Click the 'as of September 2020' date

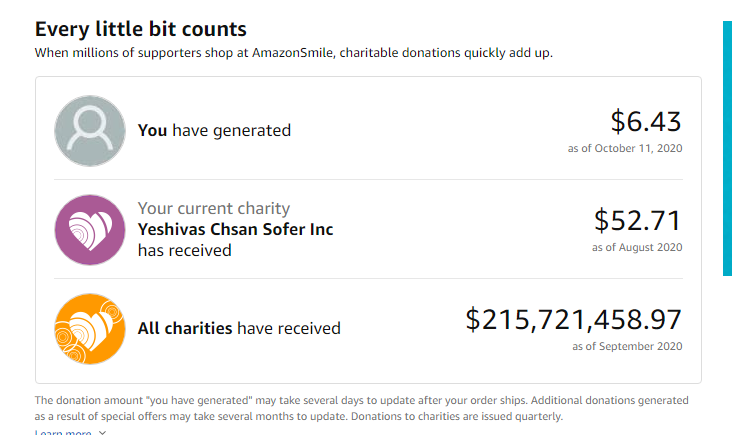point(627,346)
